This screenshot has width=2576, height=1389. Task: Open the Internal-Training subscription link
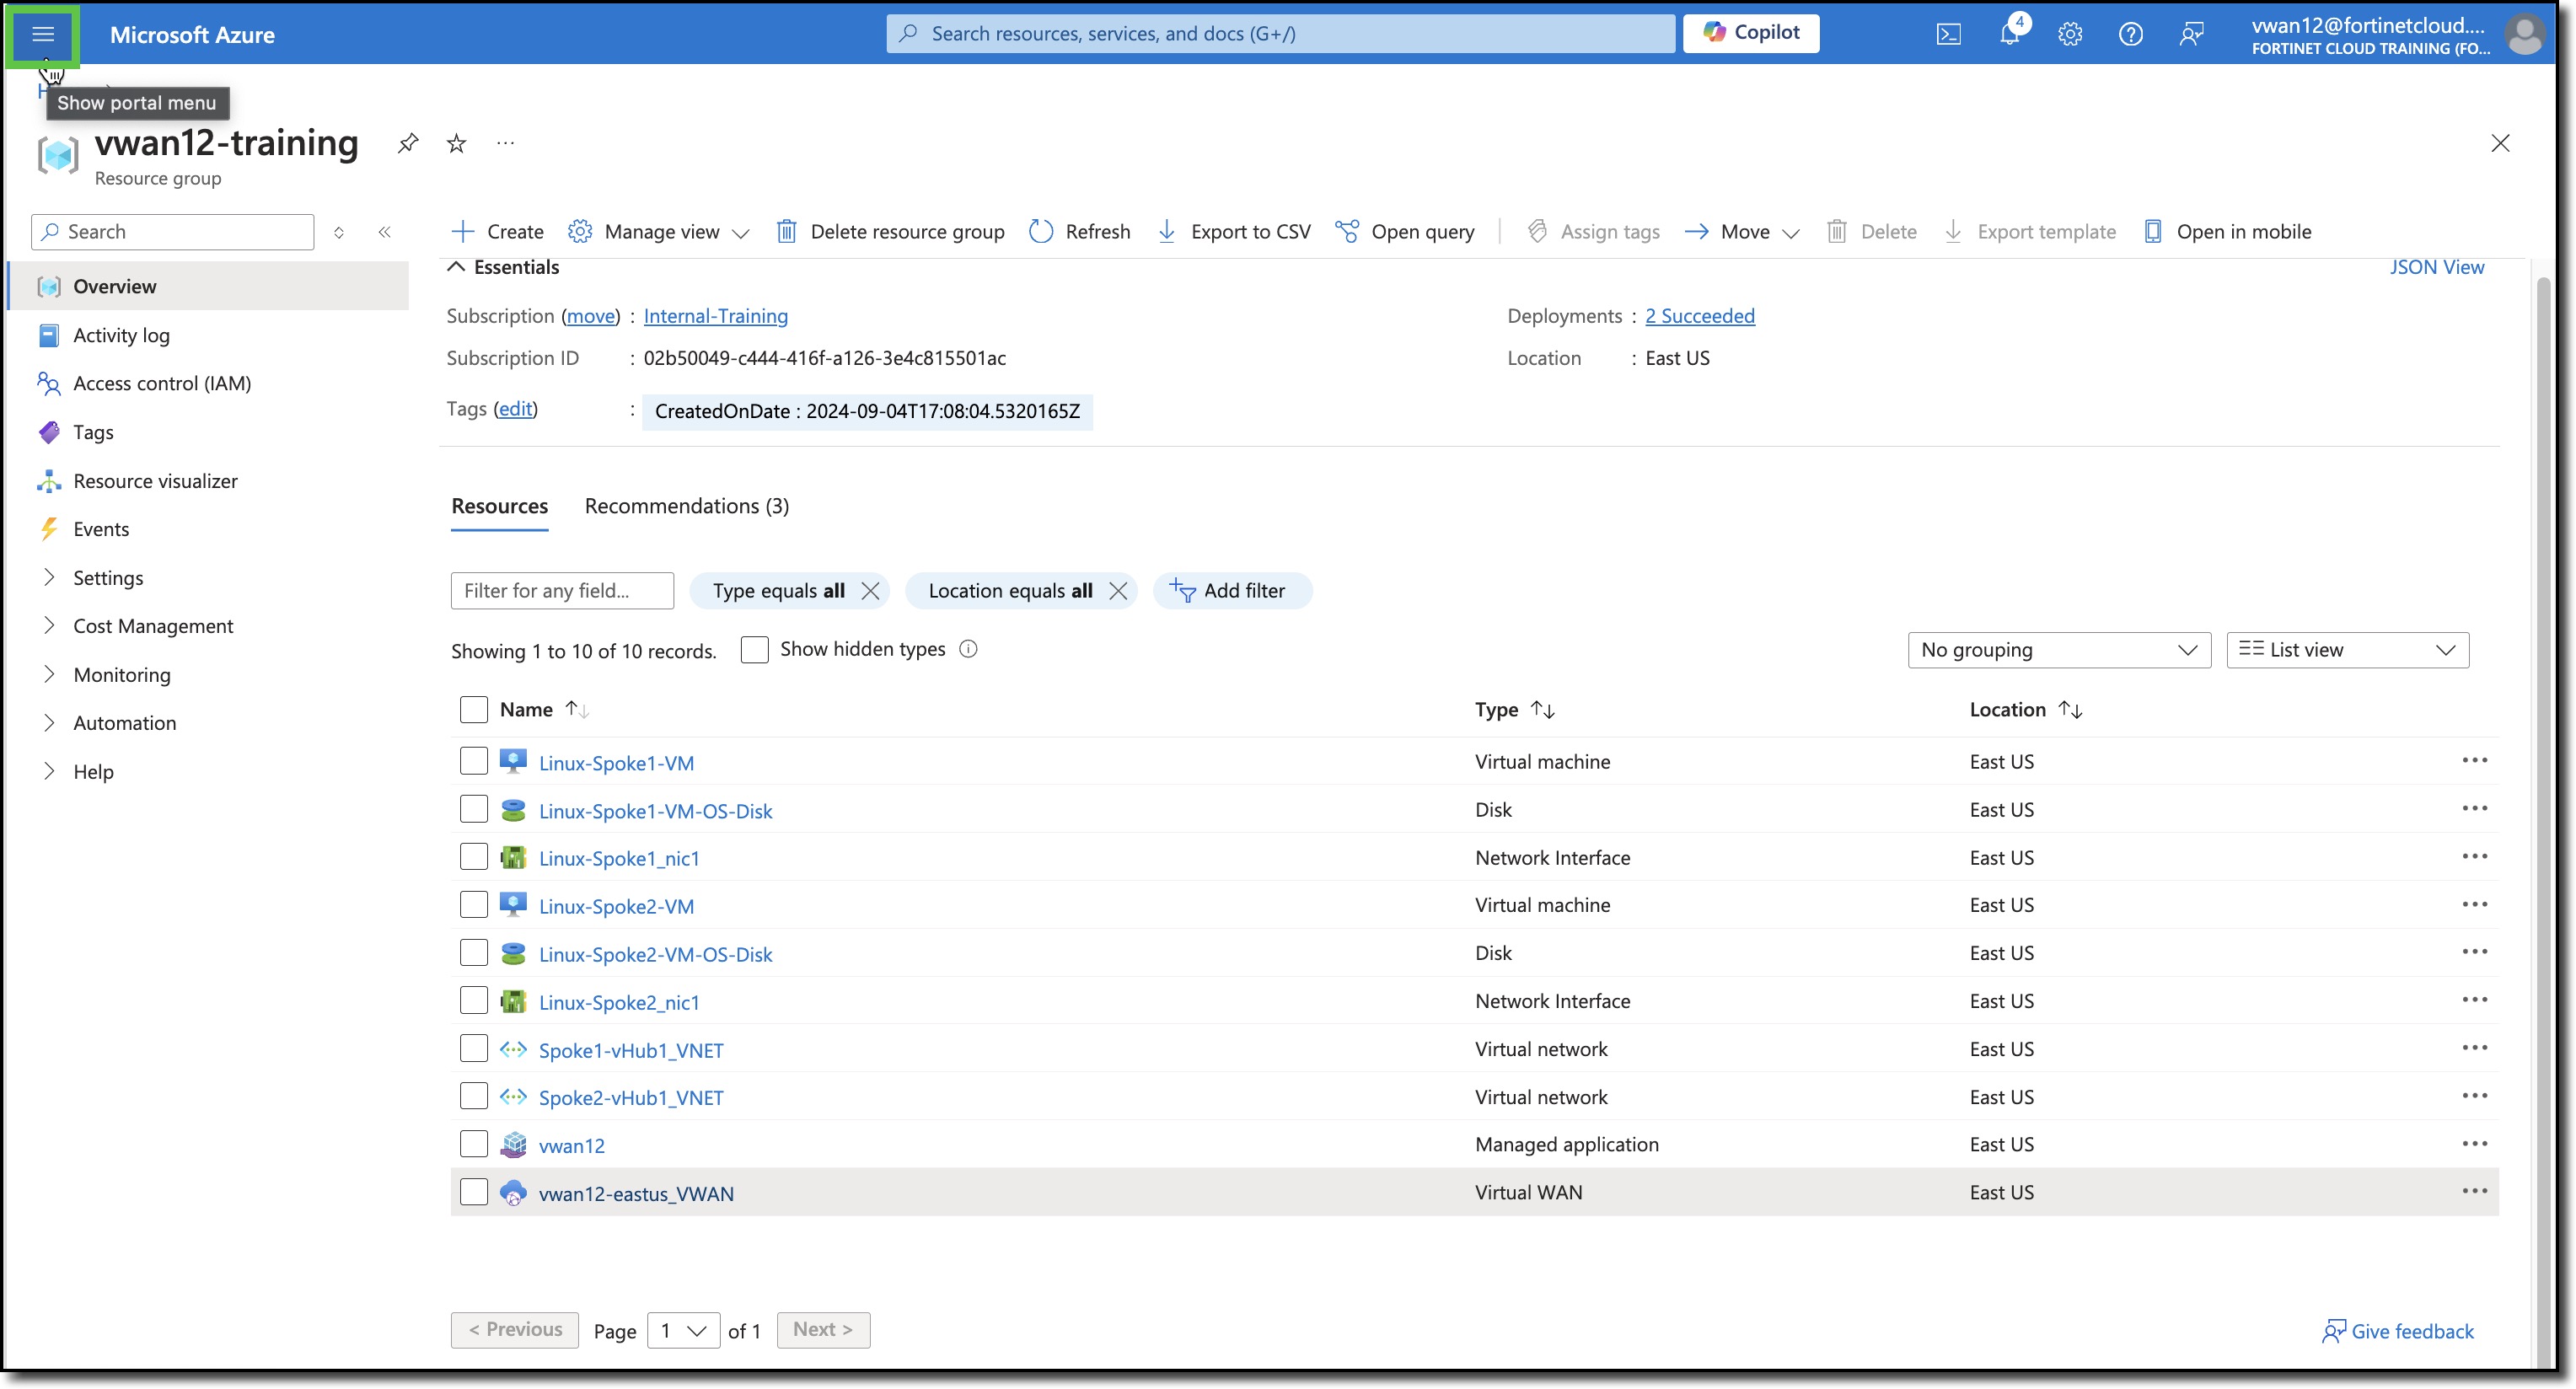715,317
